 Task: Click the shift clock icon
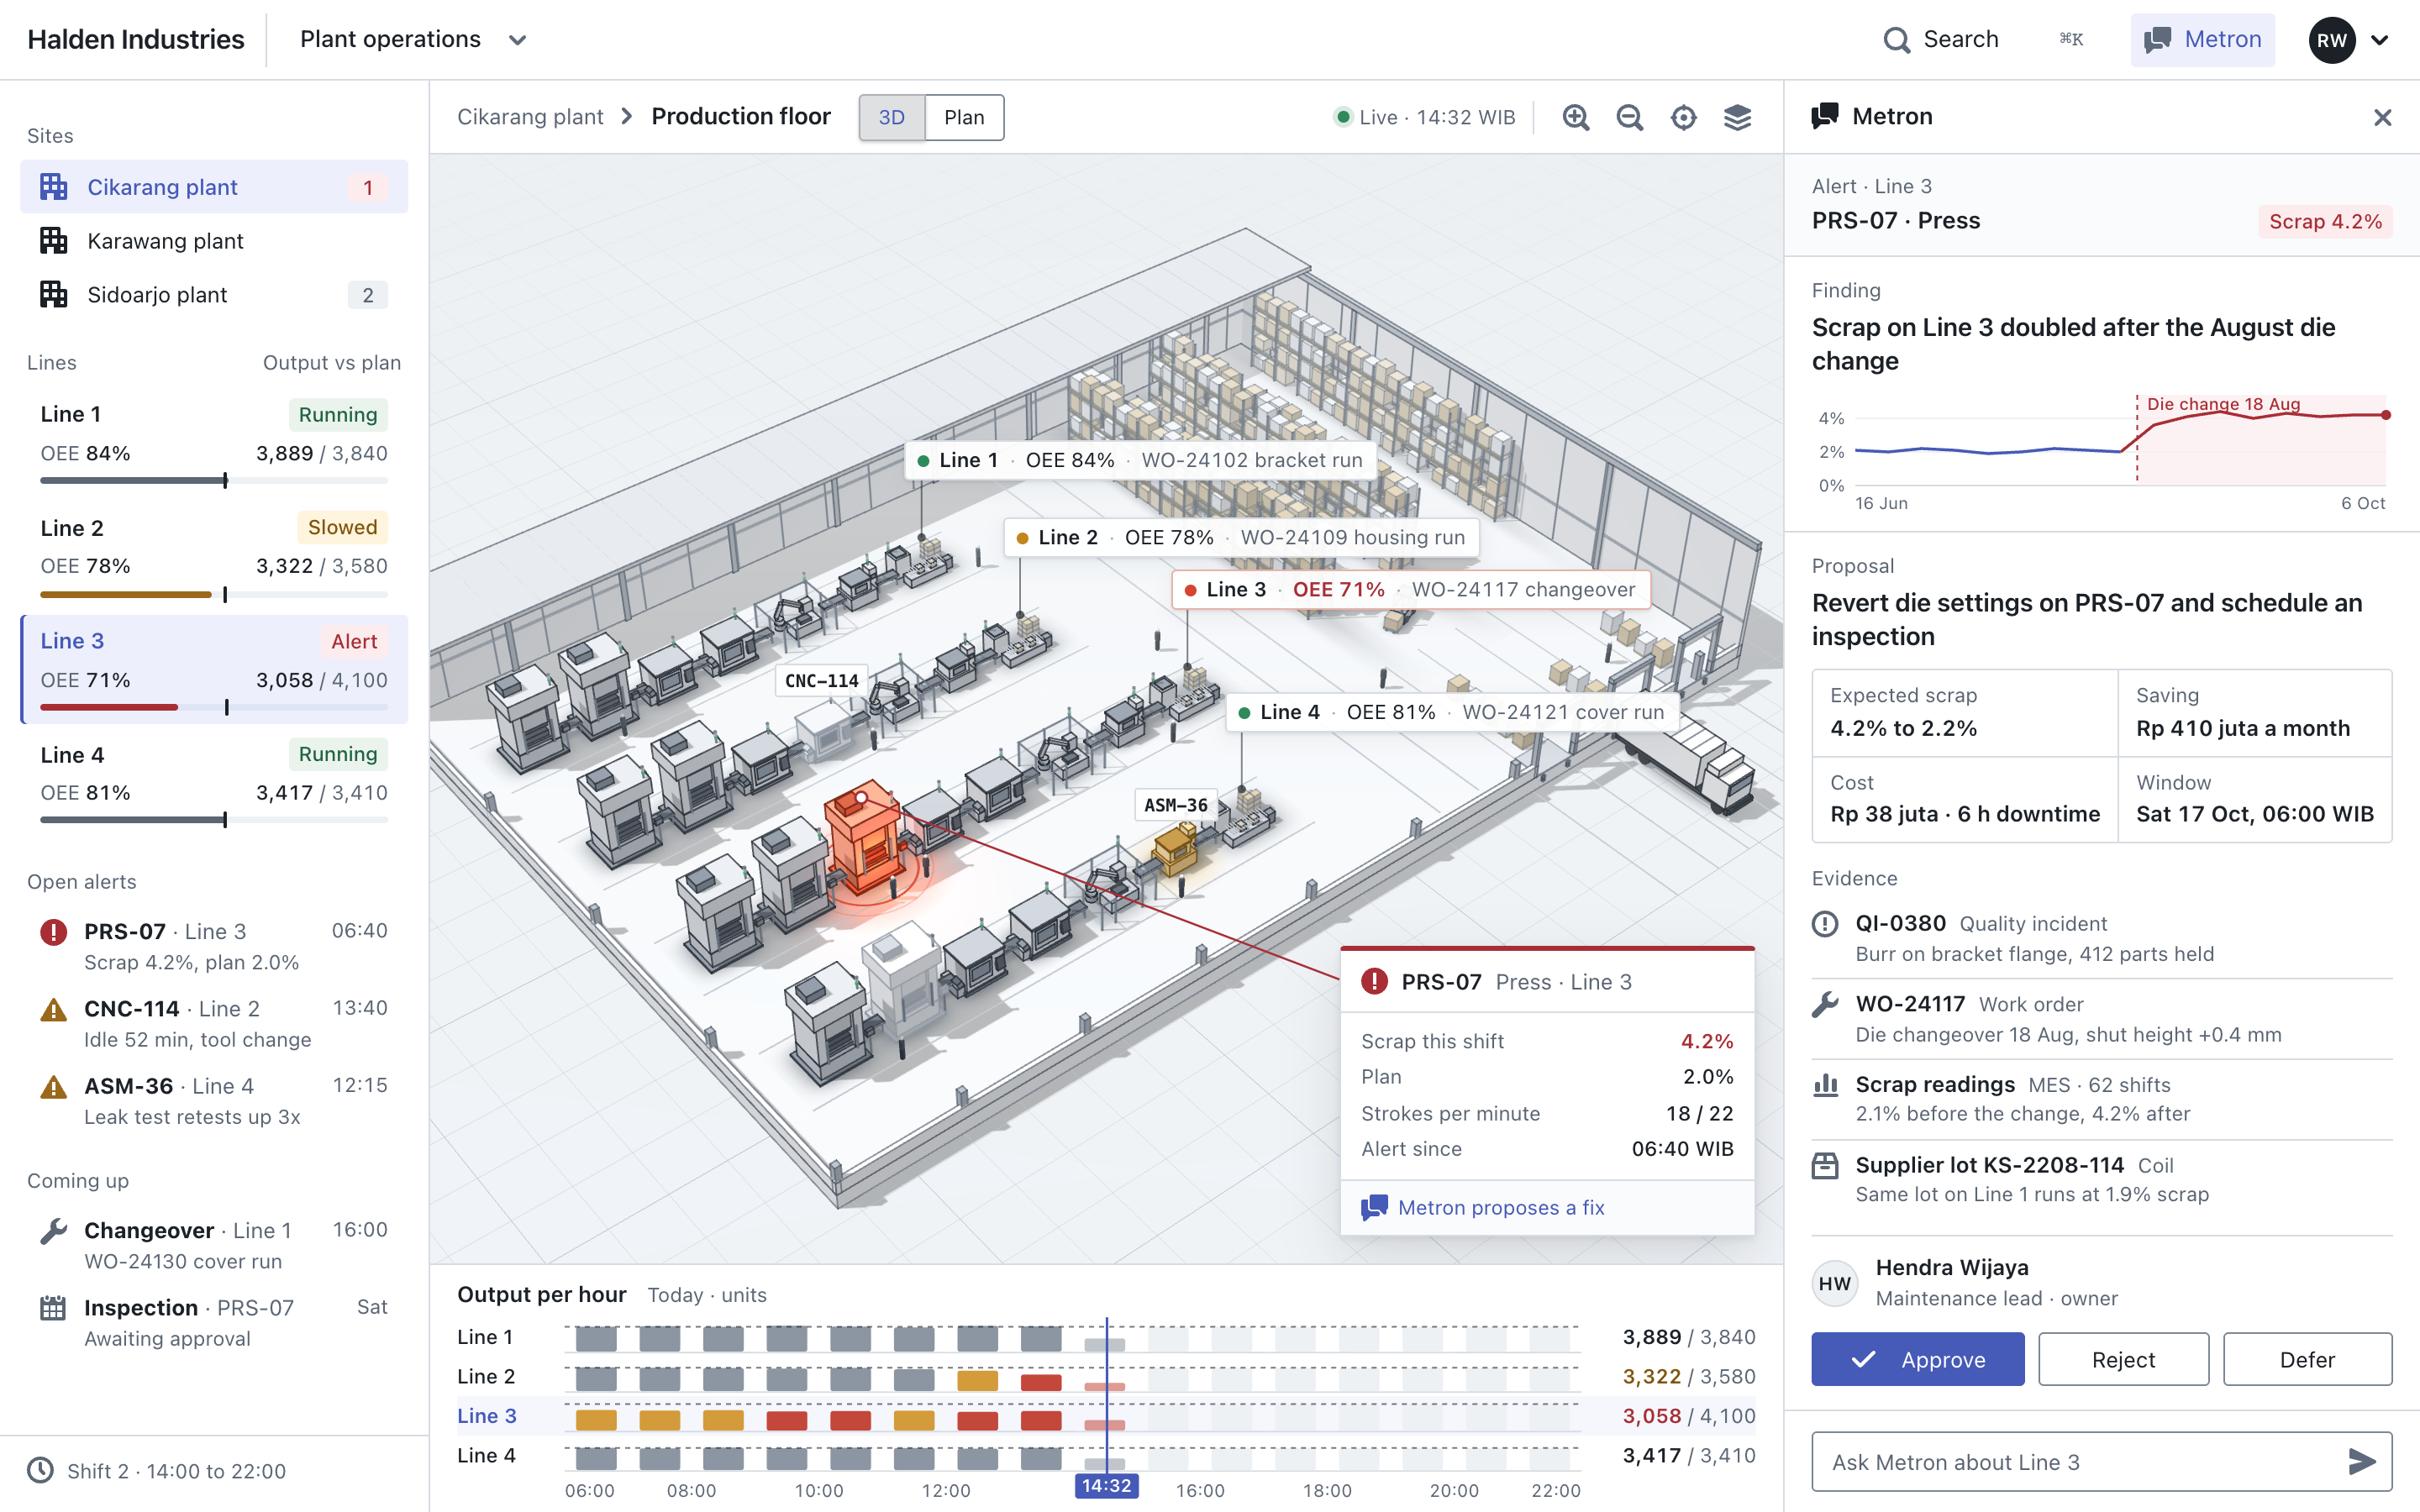pyautogui.click(x=40, y=1470)
